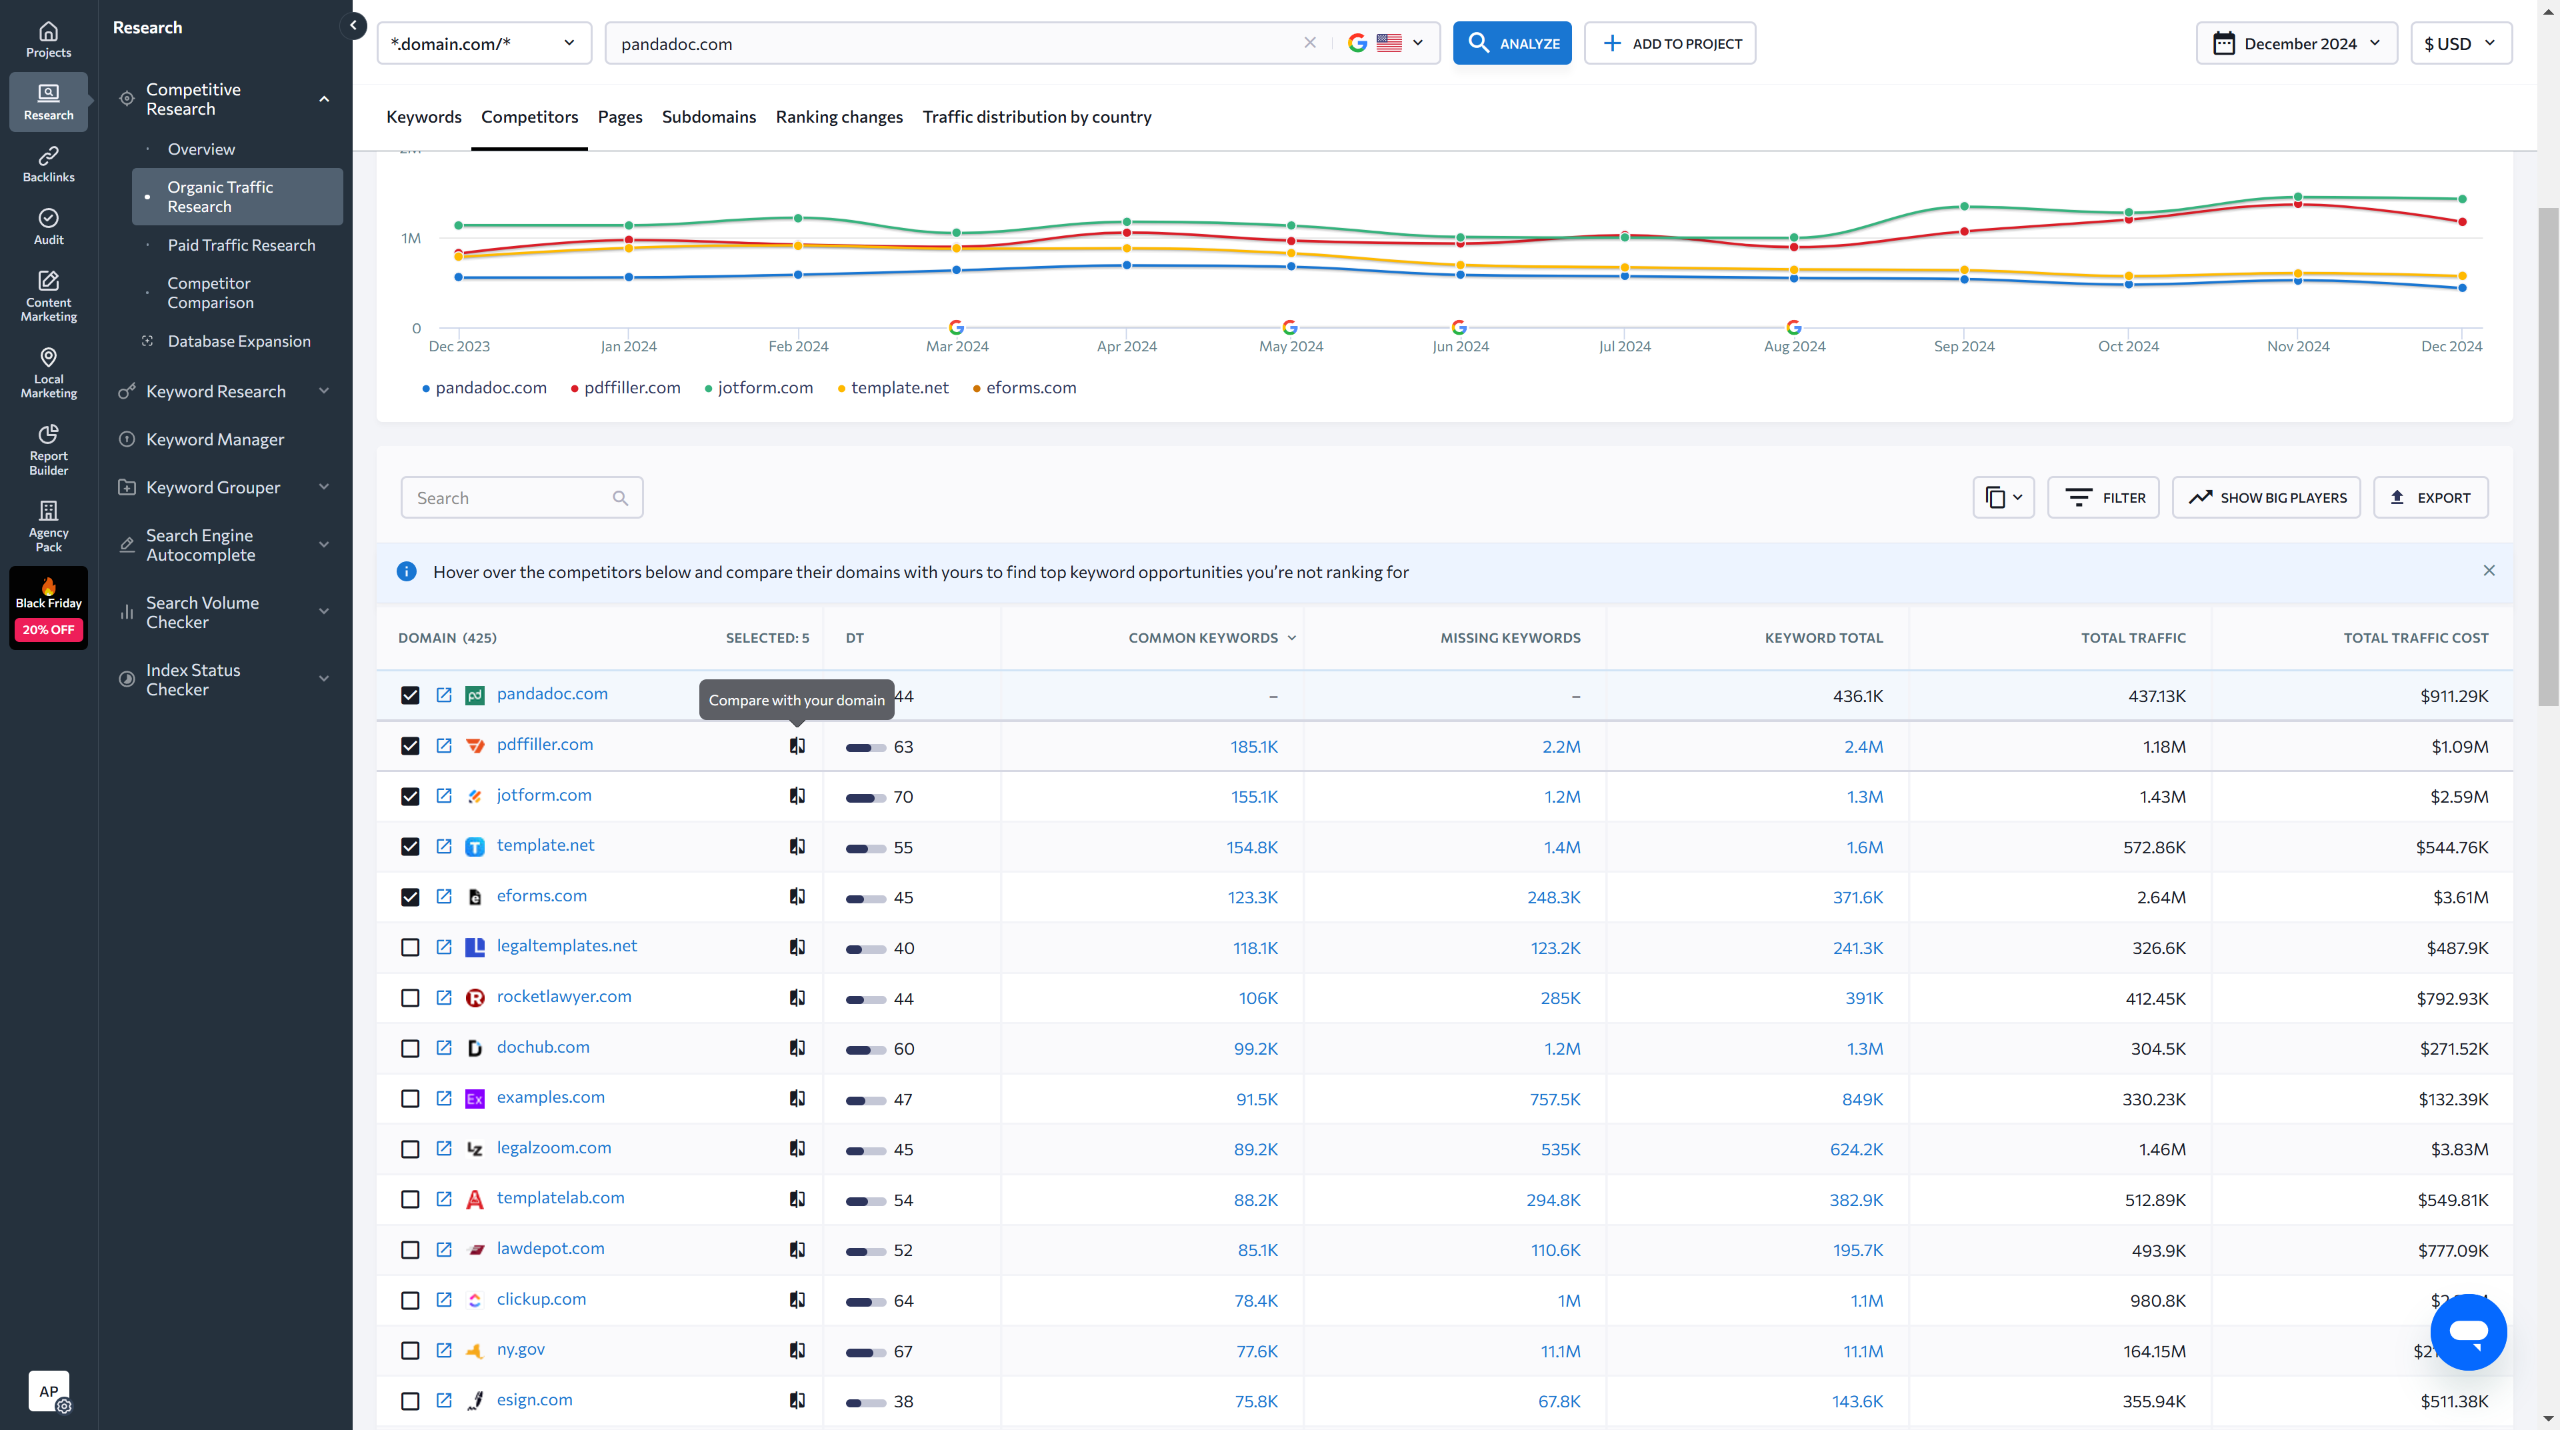This screenshot has width=2560, height=1430.
Task: Click compare icon in jotform.com row
Action: tap(797, 796)
